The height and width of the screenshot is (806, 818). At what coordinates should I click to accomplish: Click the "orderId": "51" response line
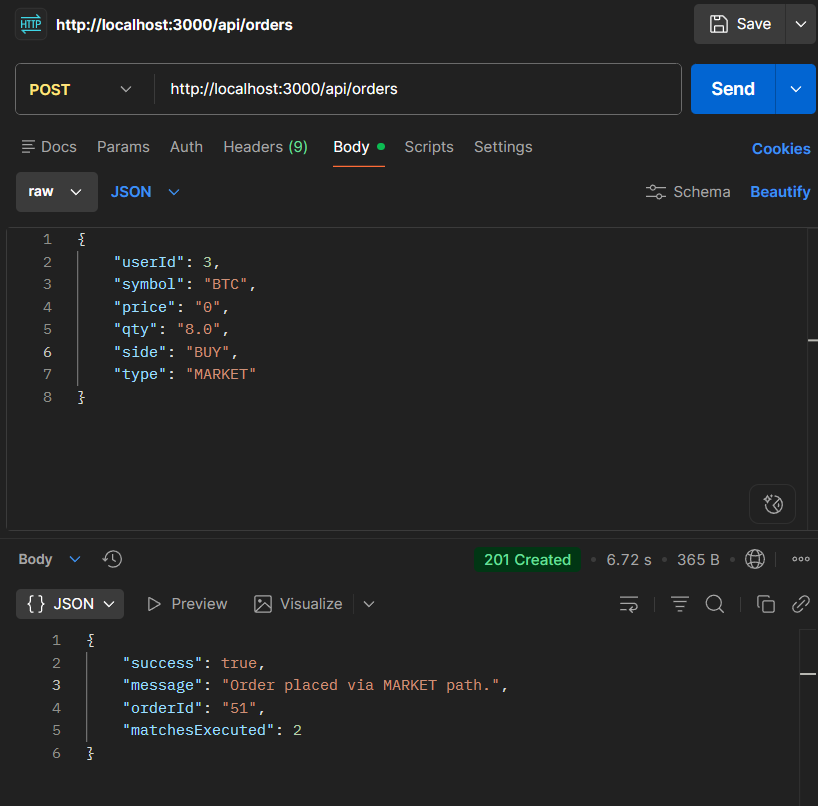point(194,708)
